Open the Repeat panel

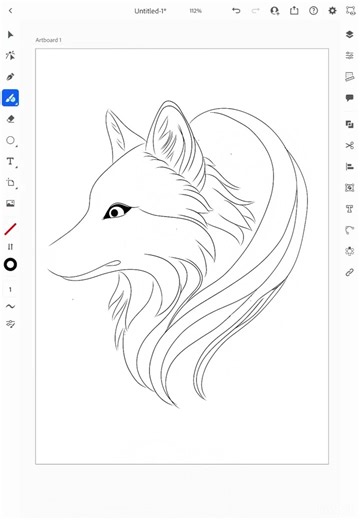point(349,251)
